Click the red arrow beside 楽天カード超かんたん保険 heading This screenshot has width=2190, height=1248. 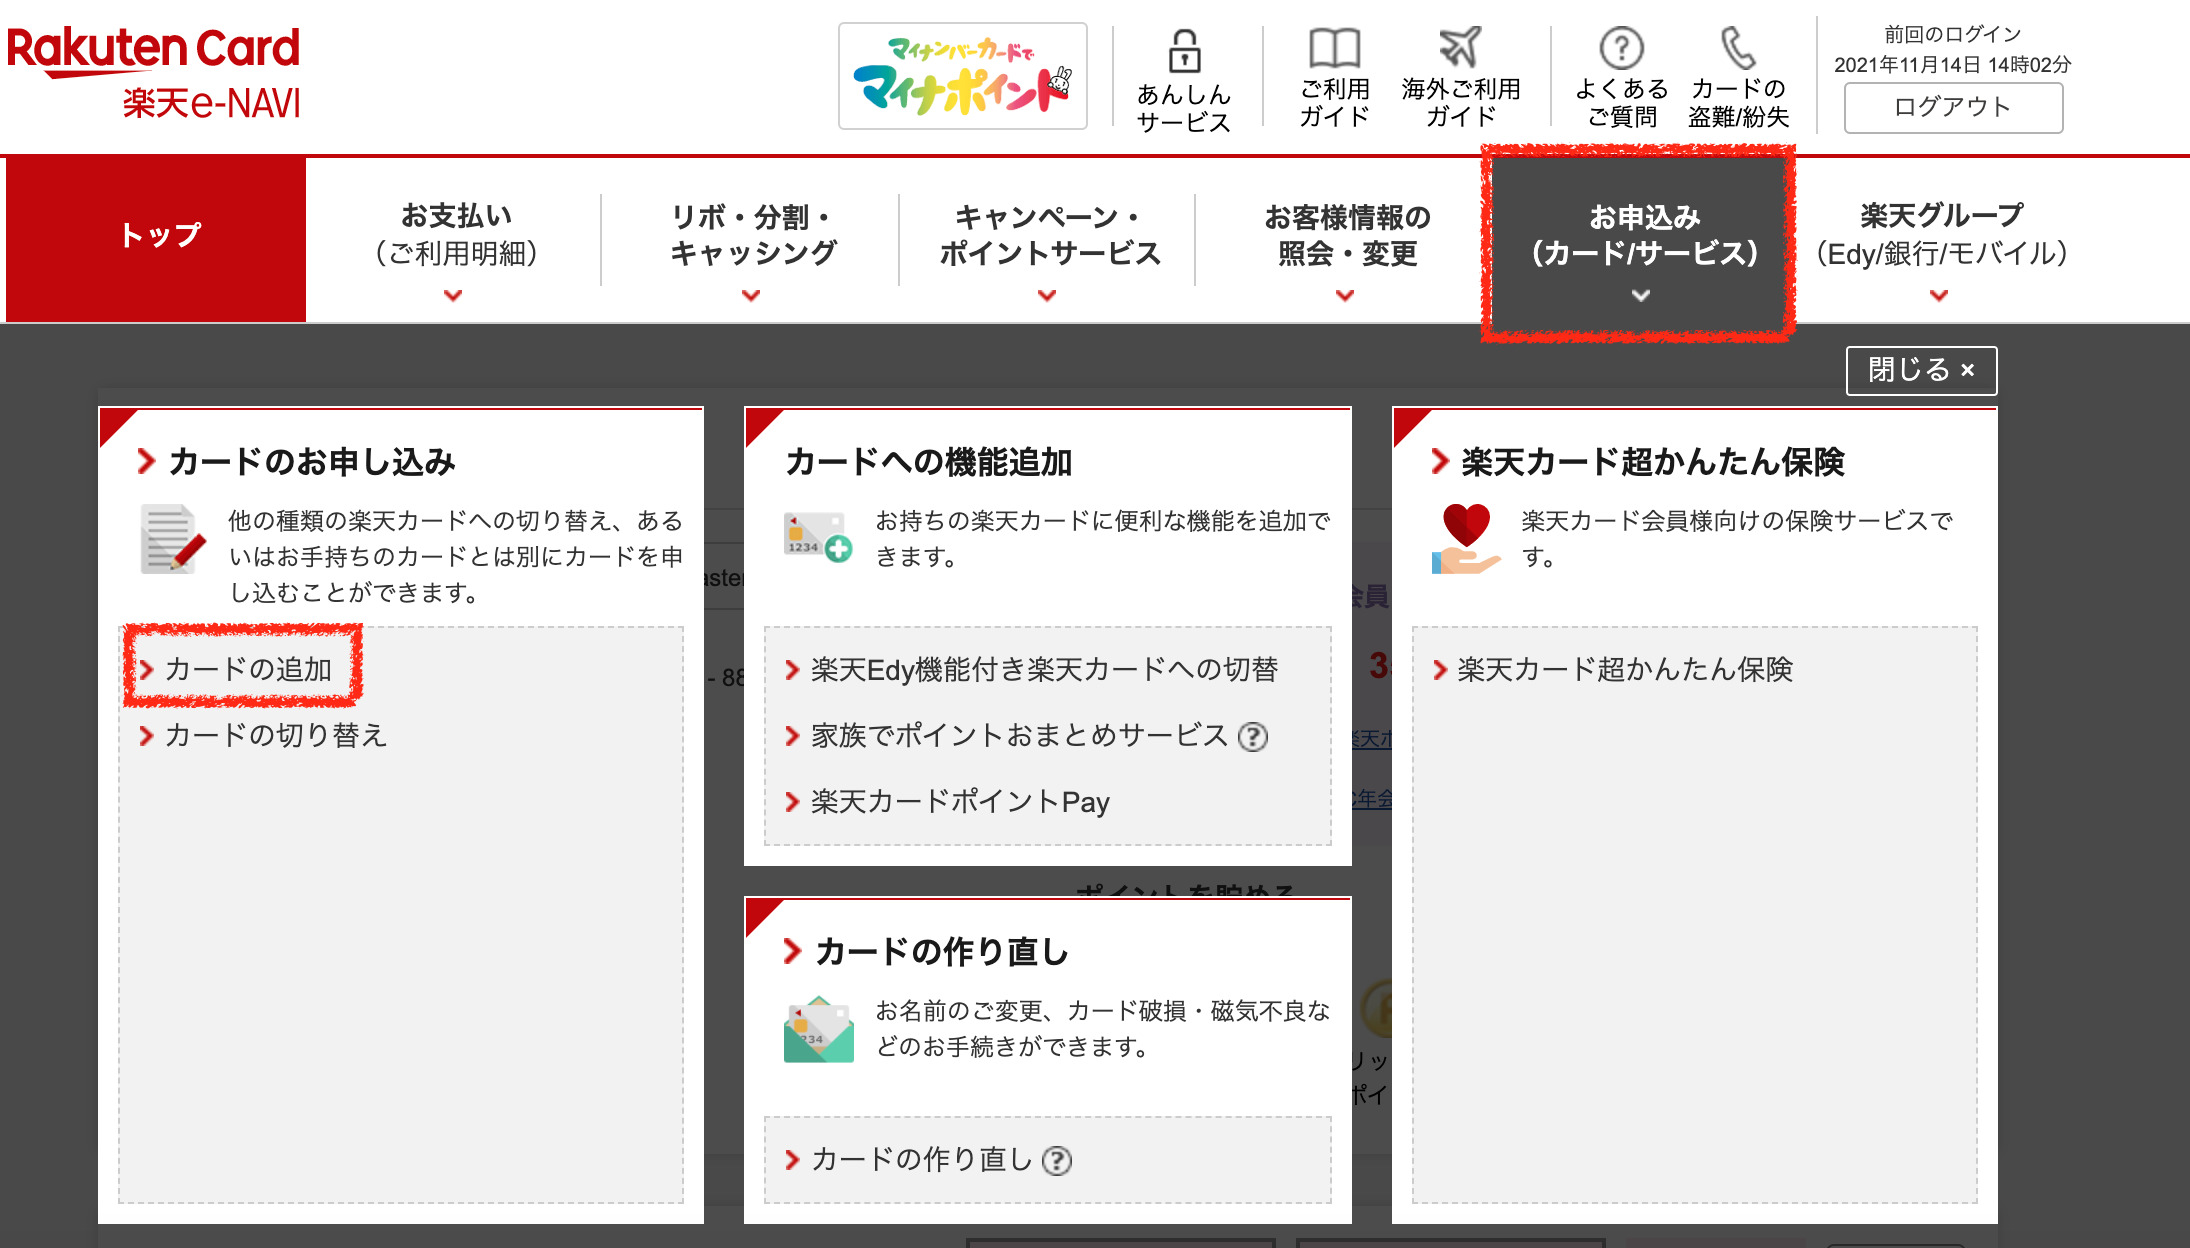coord(1440,461)
